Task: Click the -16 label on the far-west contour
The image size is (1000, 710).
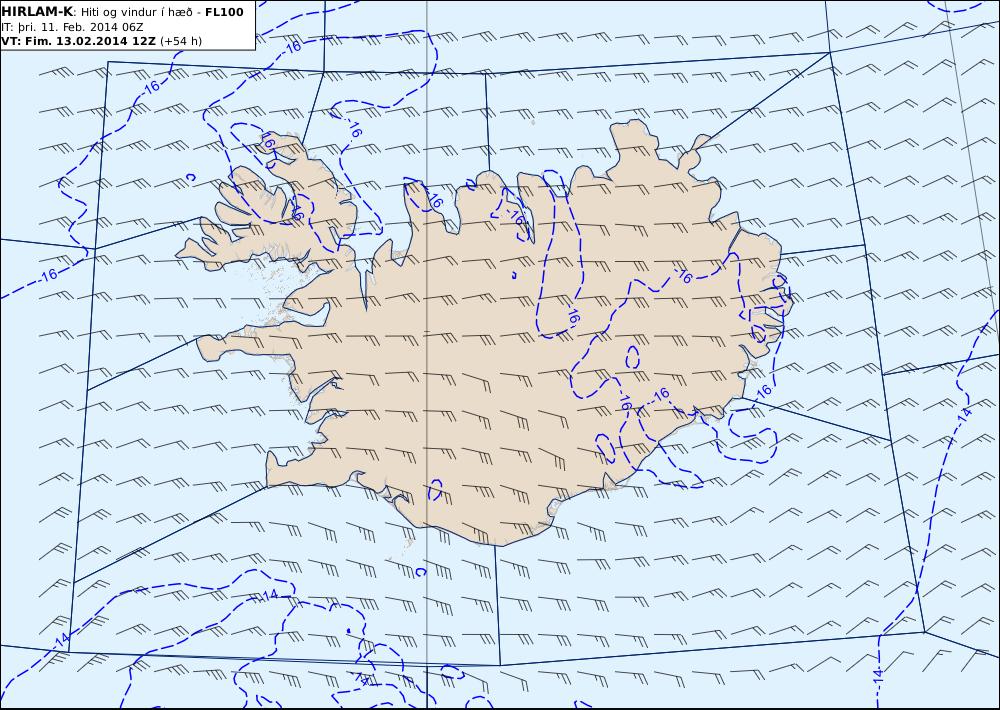Action: [48, 276]
